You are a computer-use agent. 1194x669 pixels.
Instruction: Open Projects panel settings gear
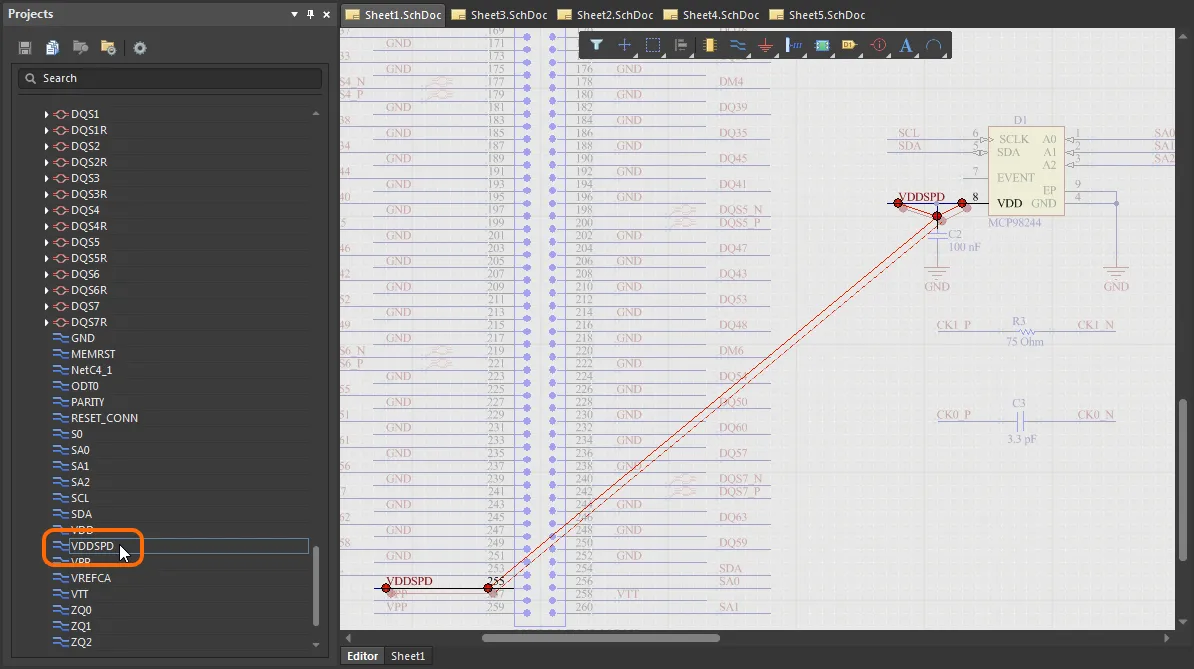coord(139,47)
